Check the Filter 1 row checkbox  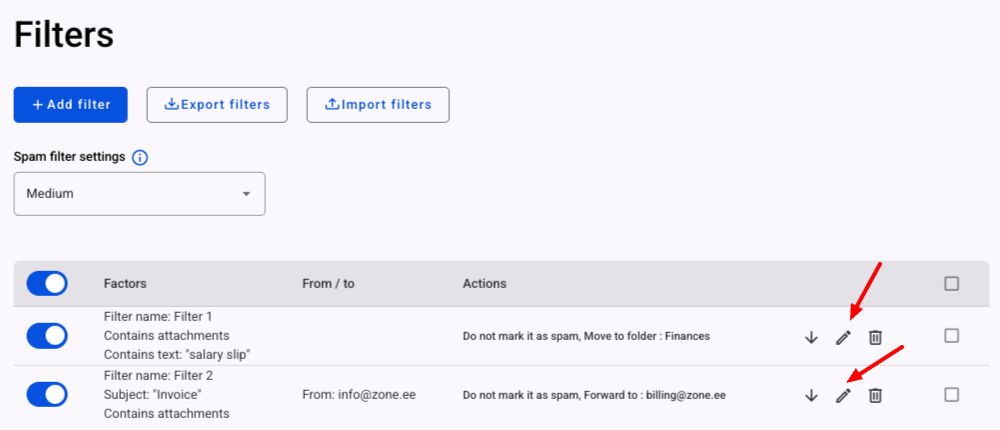click(x=952, y=336)
